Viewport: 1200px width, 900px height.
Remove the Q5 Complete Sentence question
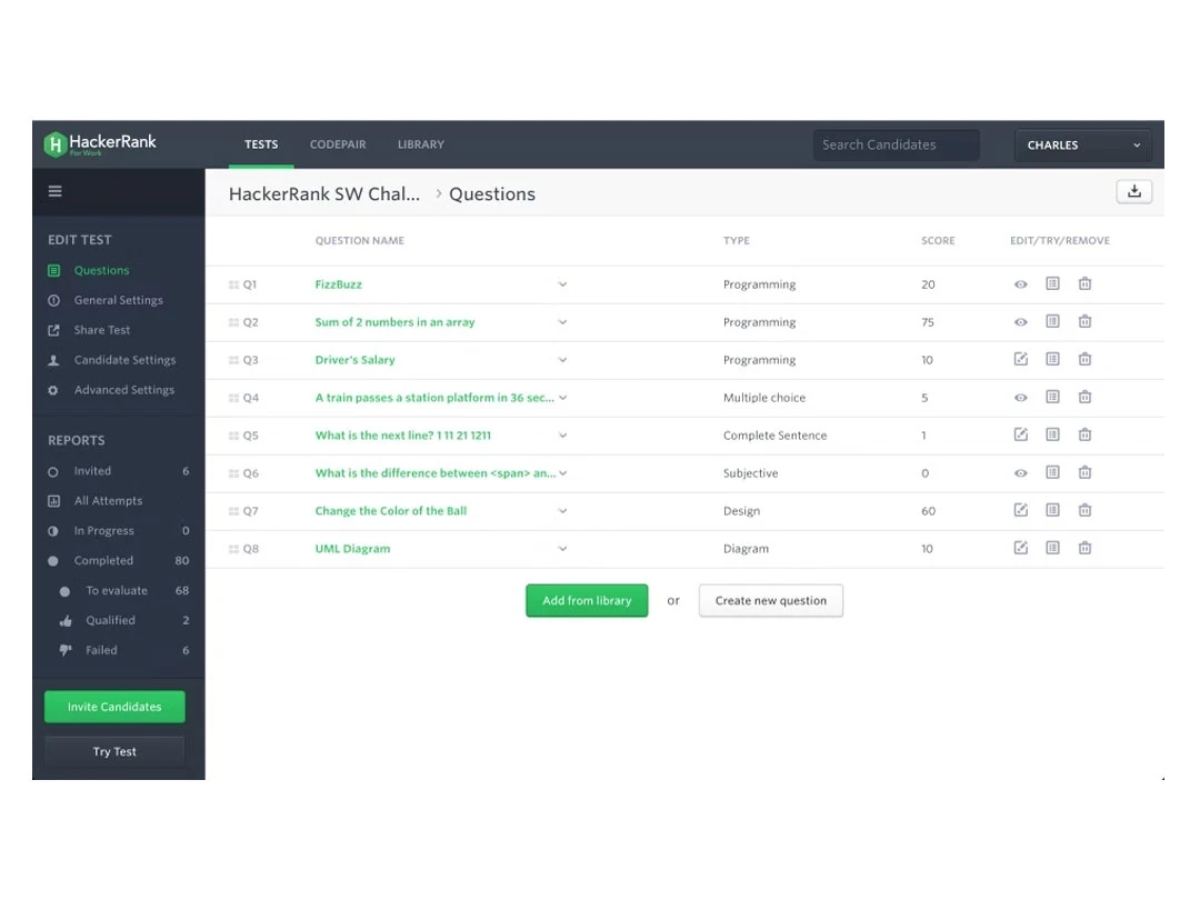click(1084, 435)
